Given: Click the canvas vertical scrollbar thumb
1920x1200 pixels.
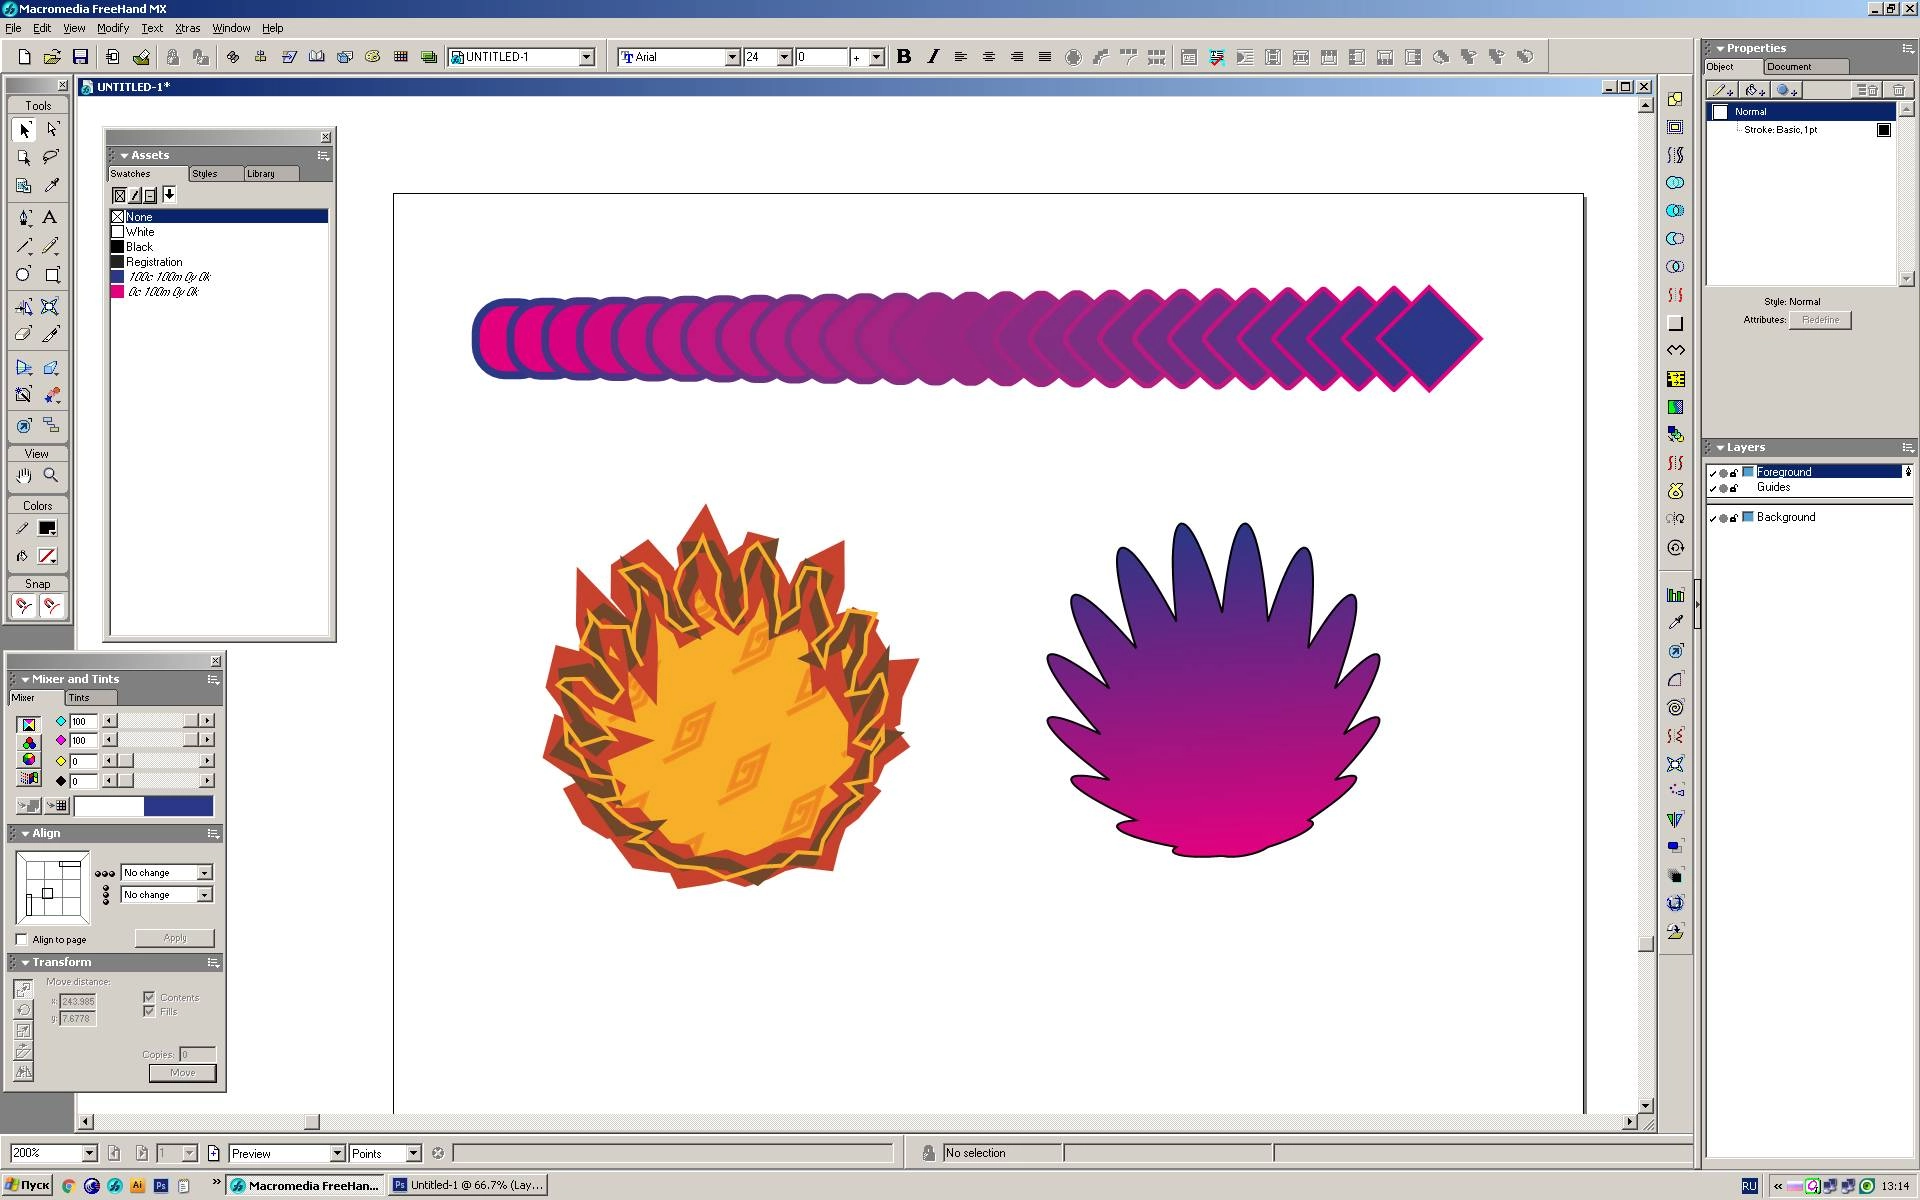Looking at the screenshot, I should [1645, 944].
